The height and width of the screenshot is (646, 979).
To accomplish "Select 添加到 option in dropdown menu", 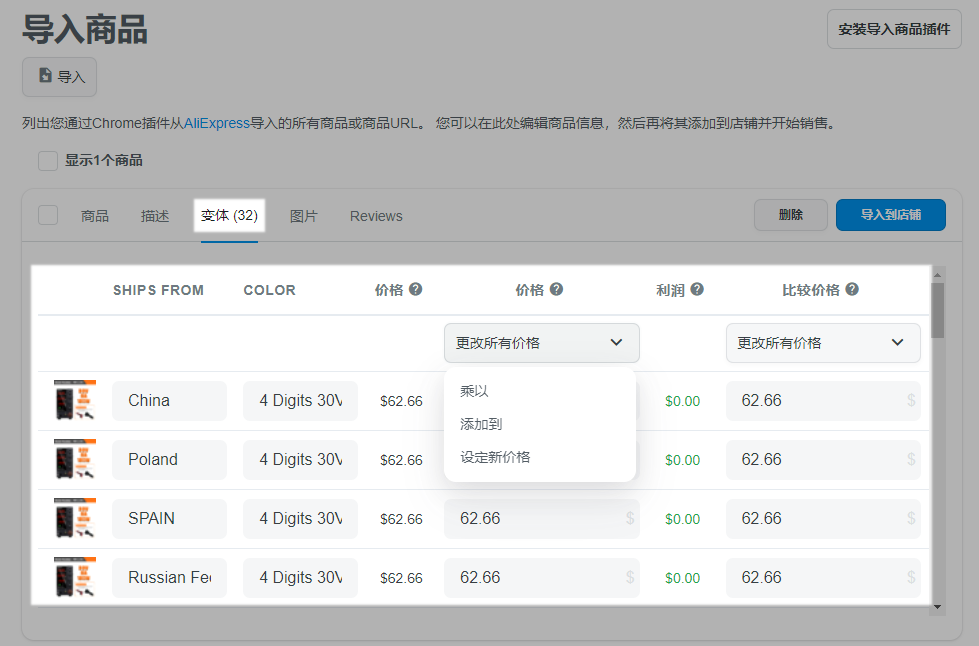I will [x=481, y=424].
